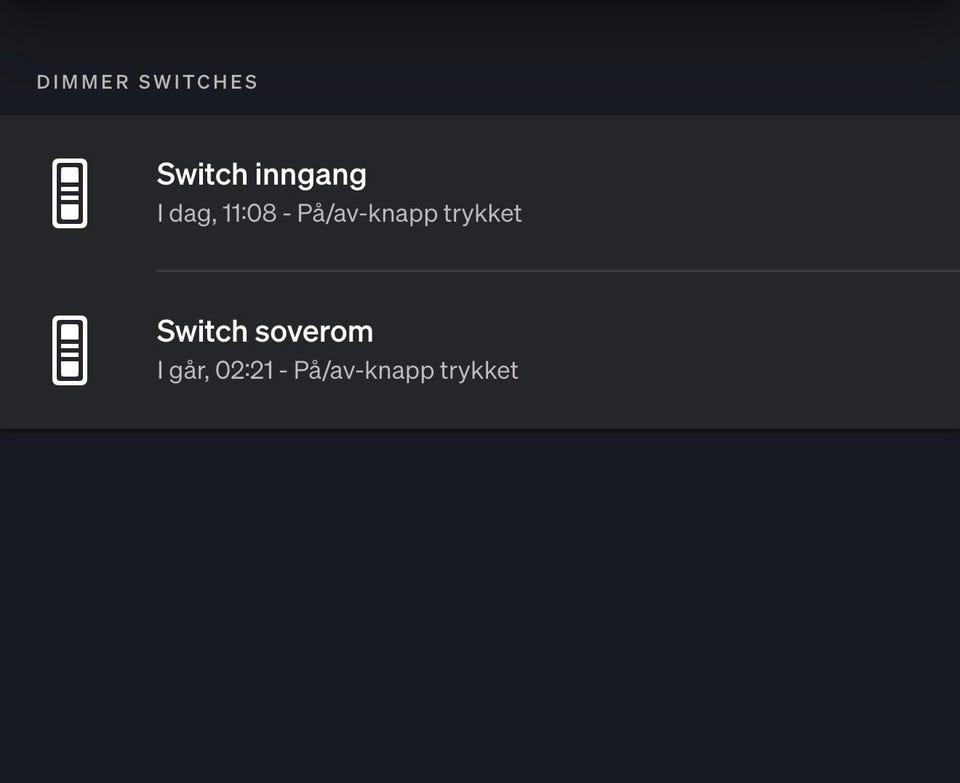Screen dimensions: 960x783
Task: Open the Switch soverom entry title
Action: (x=264, y=331)
